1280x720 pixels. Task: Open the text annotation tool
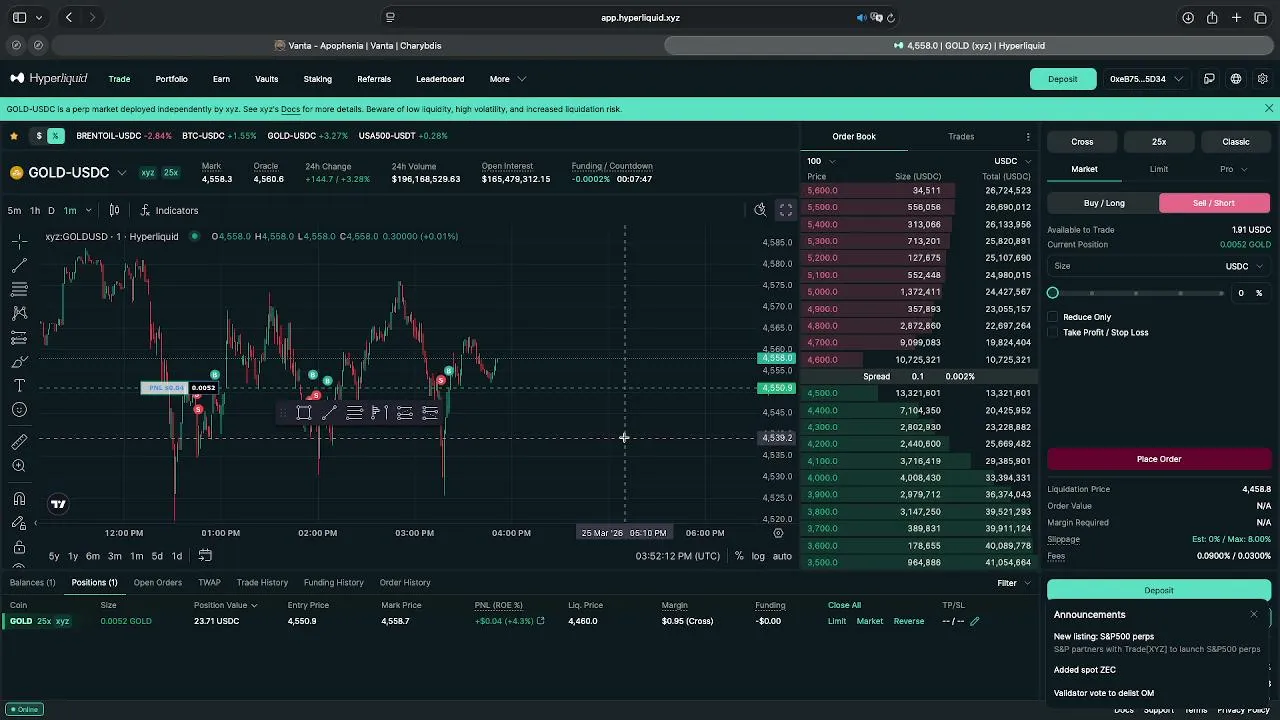[x=19, y=385]
